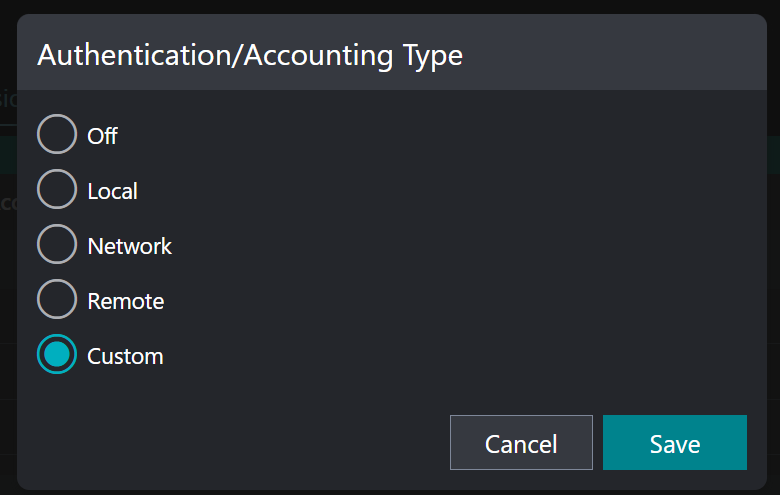Choose the Local radio button circle
This screenshot has height=495, width=780.
(57, 190)
